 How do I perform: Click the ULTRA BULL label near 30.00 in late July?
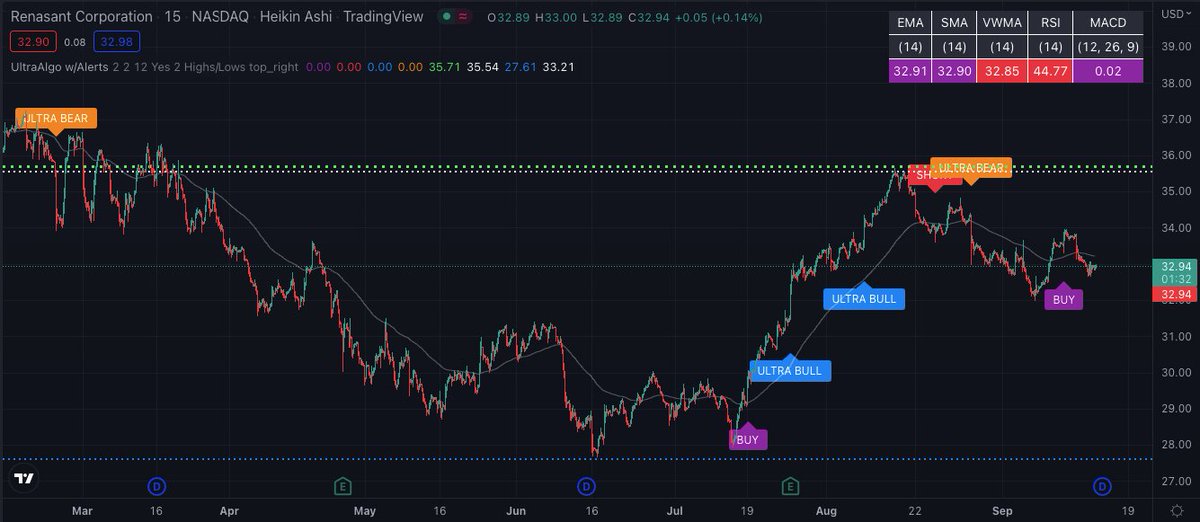[790, 371]
